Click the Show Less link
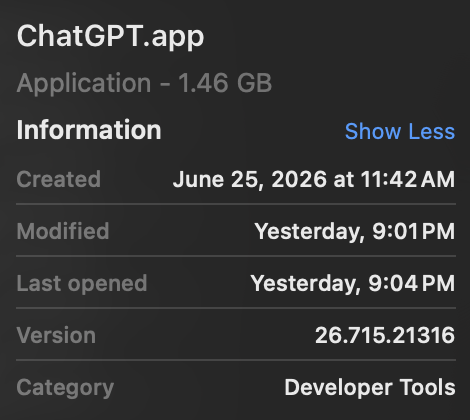 (x=400, y=131)
